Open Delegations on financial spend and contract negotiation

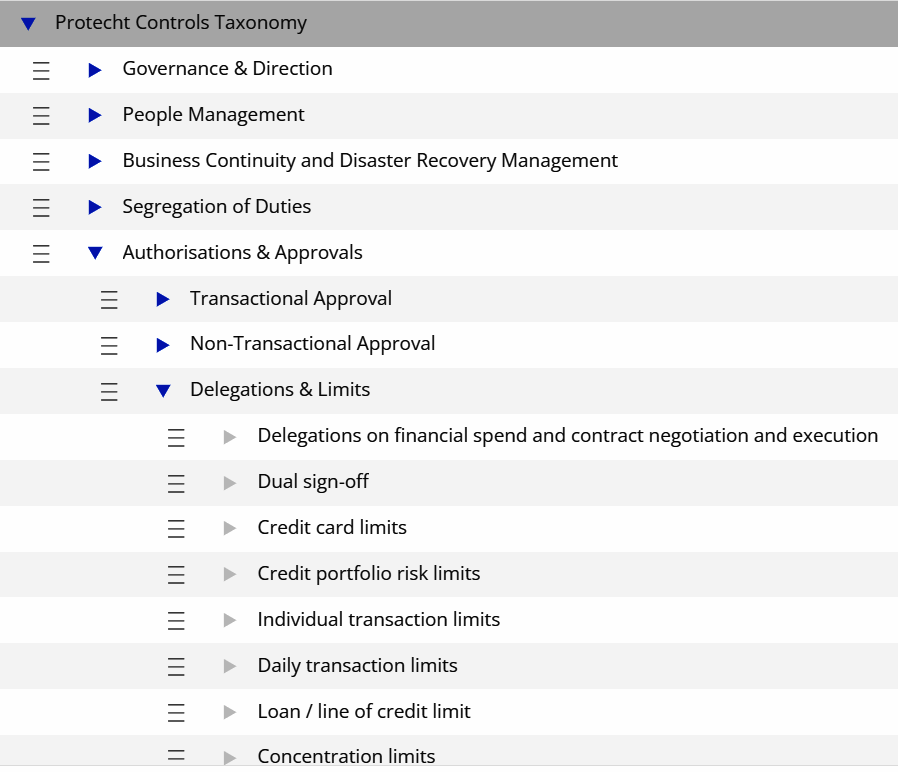567,436
